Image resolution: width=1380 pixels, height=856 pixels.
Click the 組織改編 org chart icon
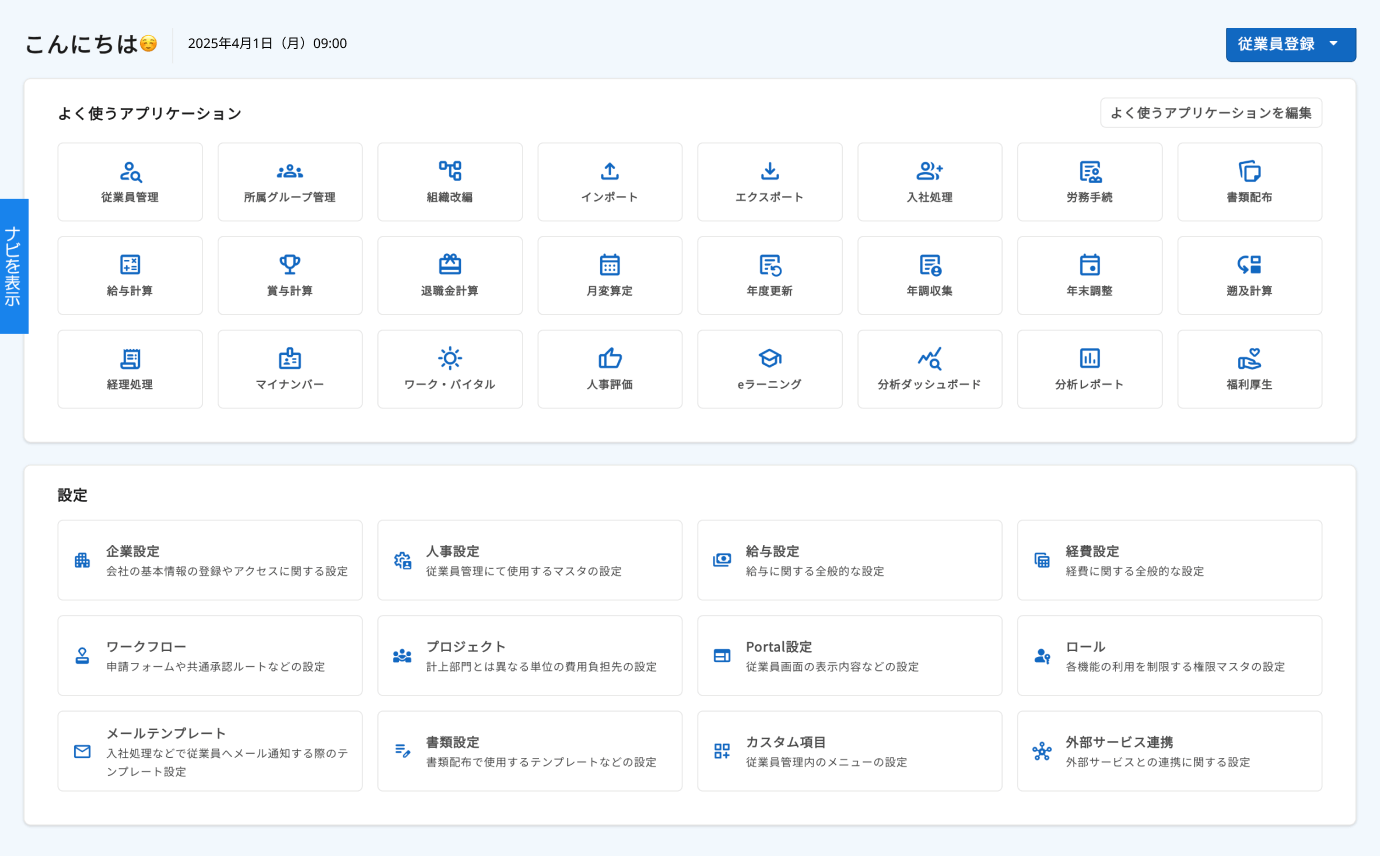[x=450, y=172]
